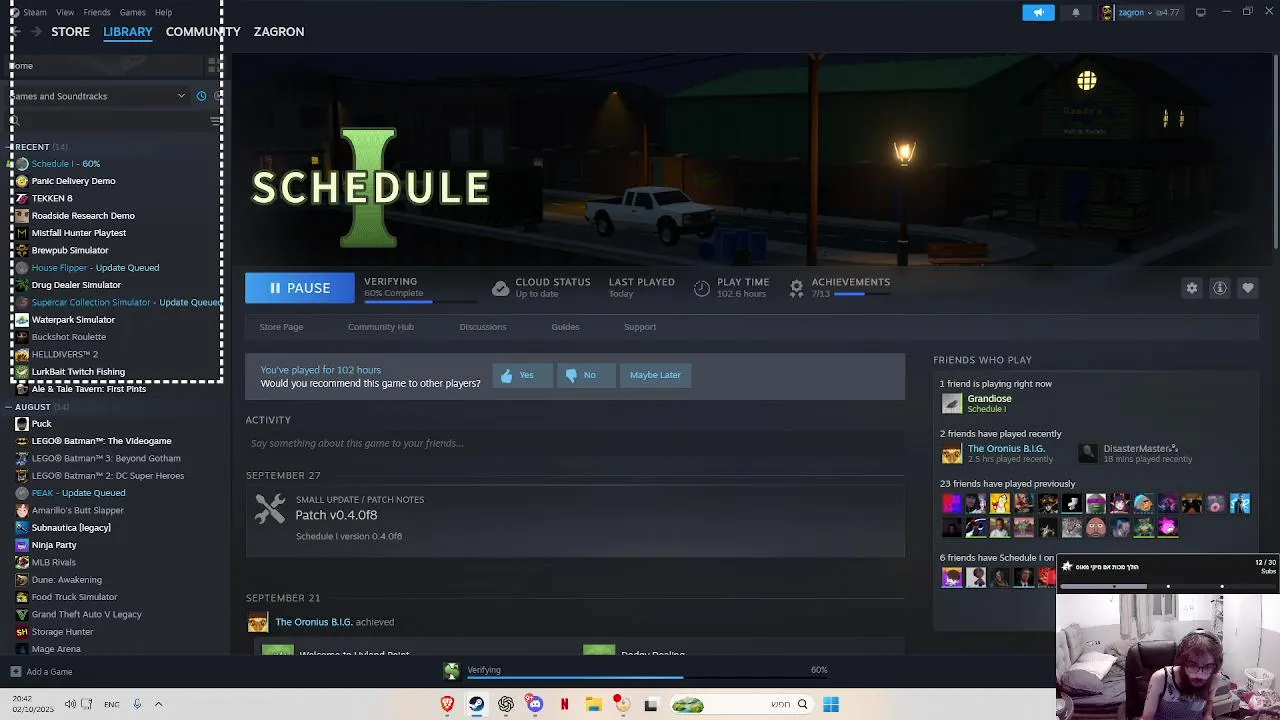Click the activity post text field

[x=575, y=443]
